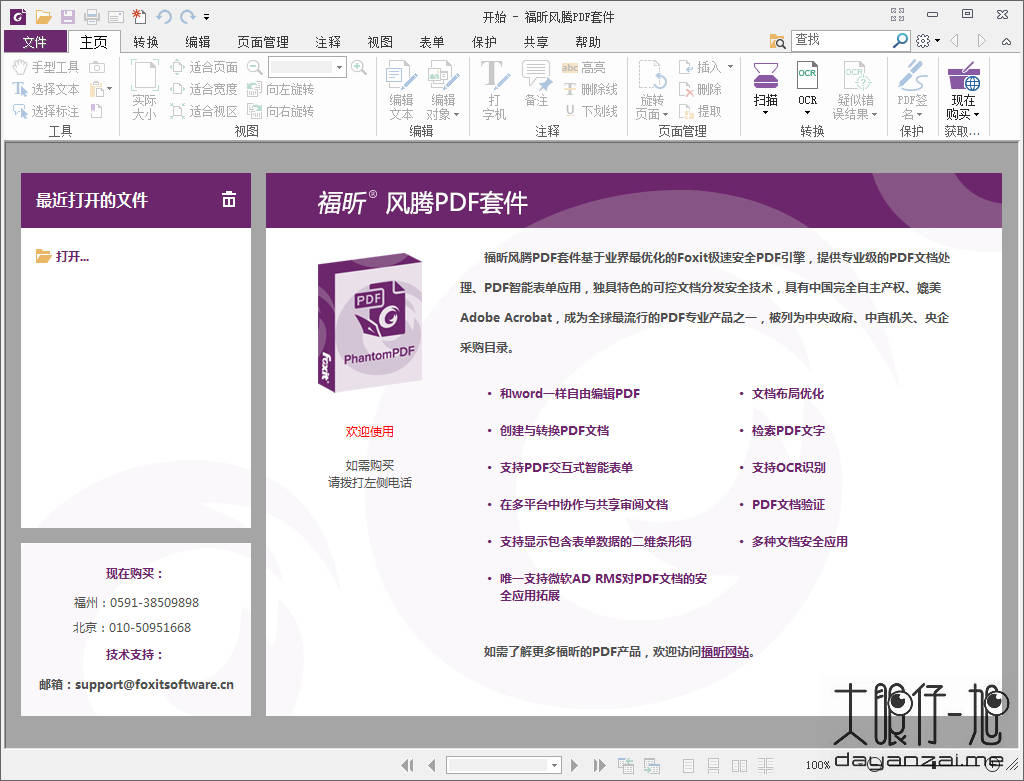
Task: Click 适合视区 fit visible
Action: click(x=204, y=111)
